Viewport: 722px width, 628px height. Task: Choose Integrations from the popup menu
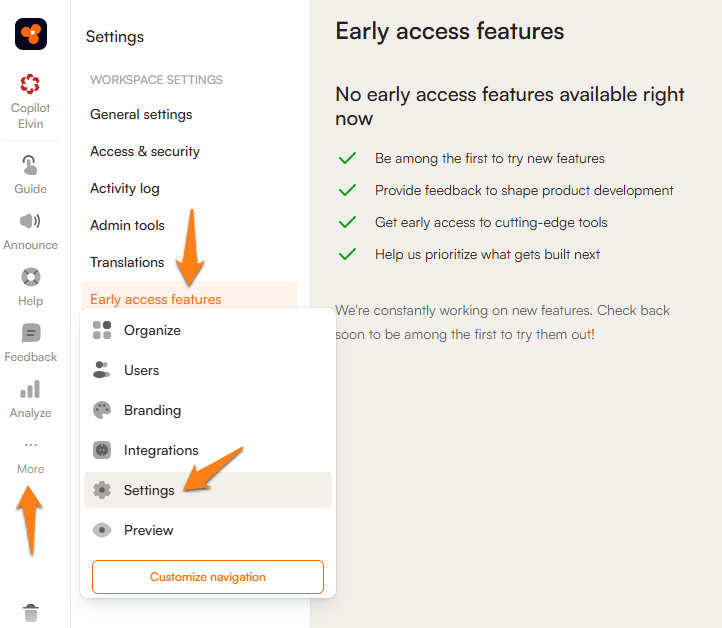(x=161, y=450)
